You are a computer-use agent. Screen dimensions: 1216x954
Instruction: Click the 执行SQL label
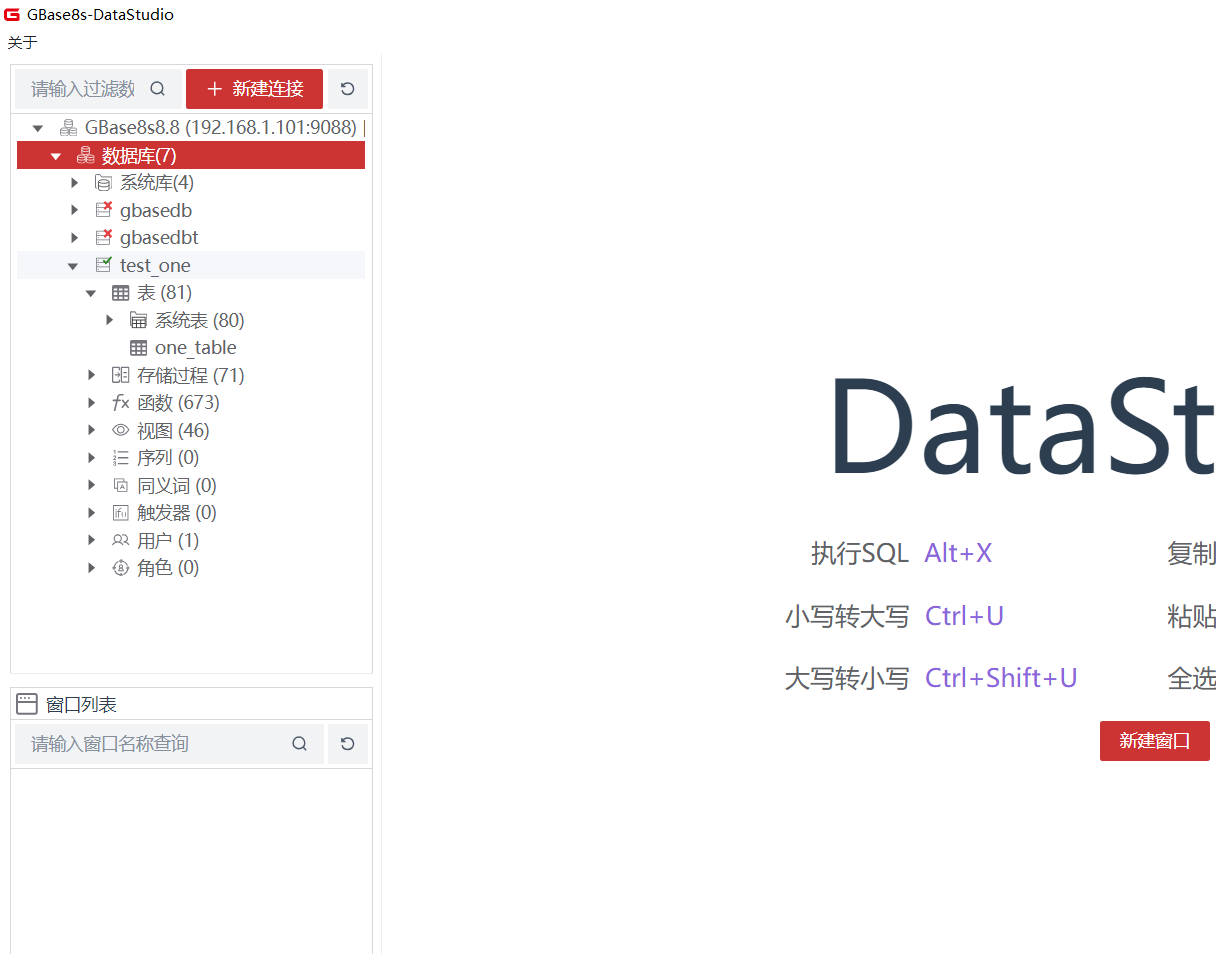point(860,553)
